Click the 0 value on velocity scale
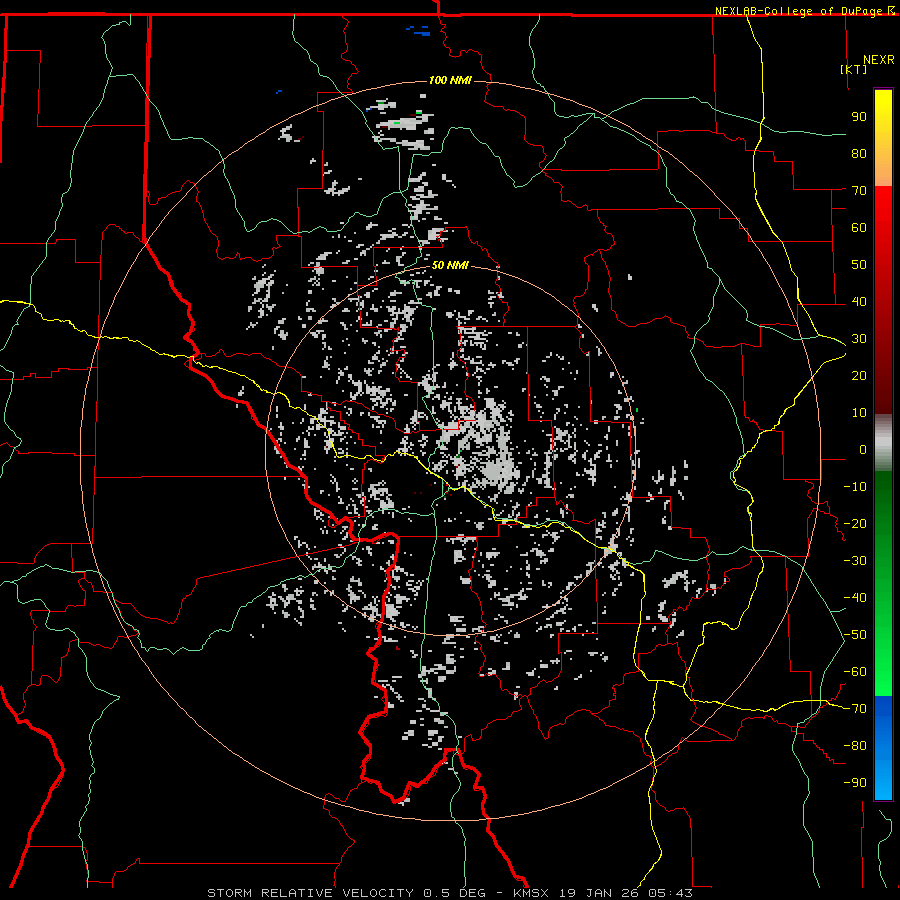 [863, 450]
